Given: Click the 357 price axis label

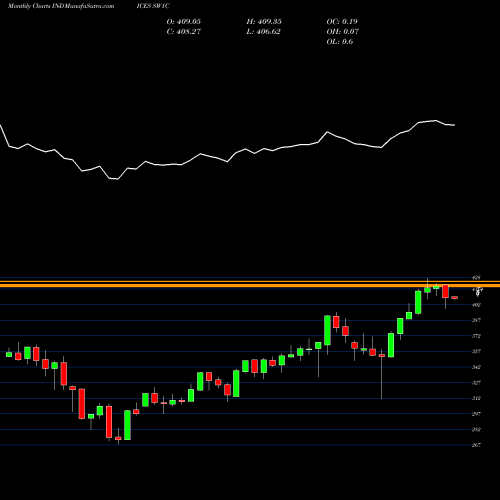Looking at the screenshot, I should (477, 351).
